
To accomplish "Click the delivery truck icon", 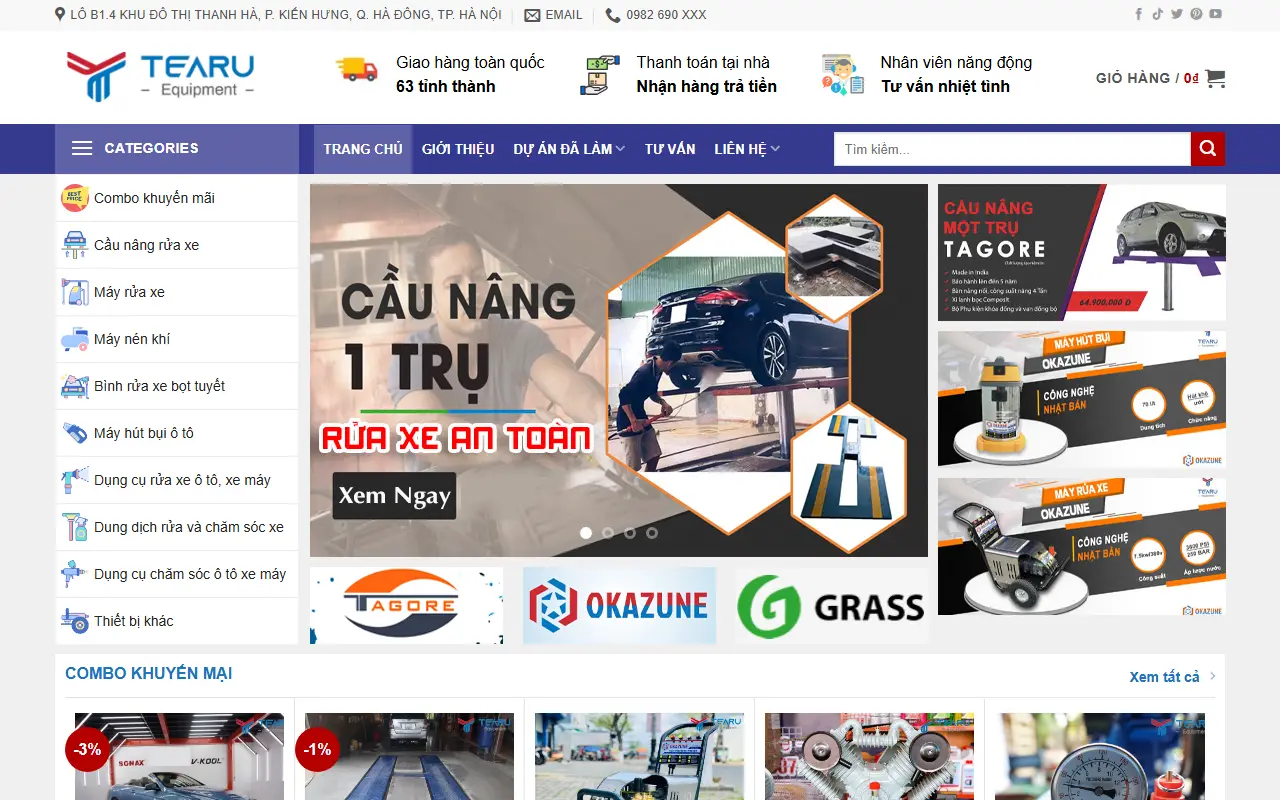I will pyautogui.click(x=357, y=69).
